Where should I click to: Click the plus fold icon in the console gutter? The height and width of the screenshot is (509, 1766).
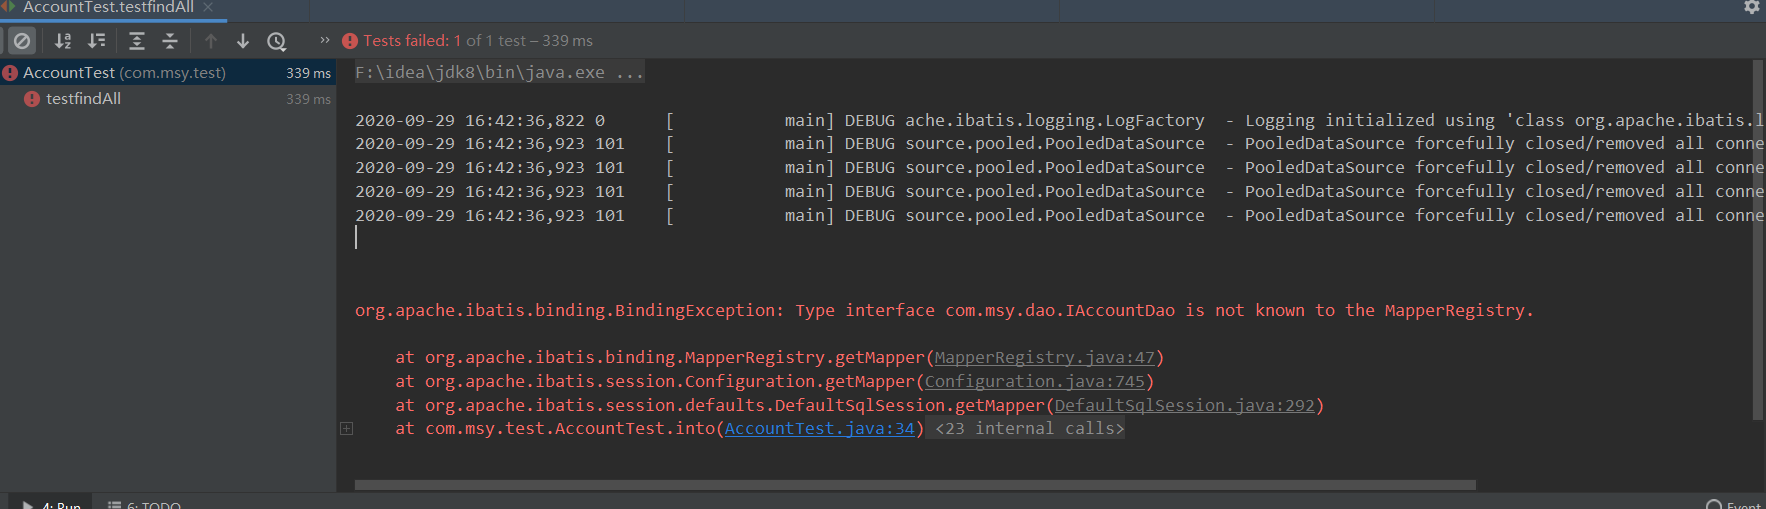click(347, 429)
